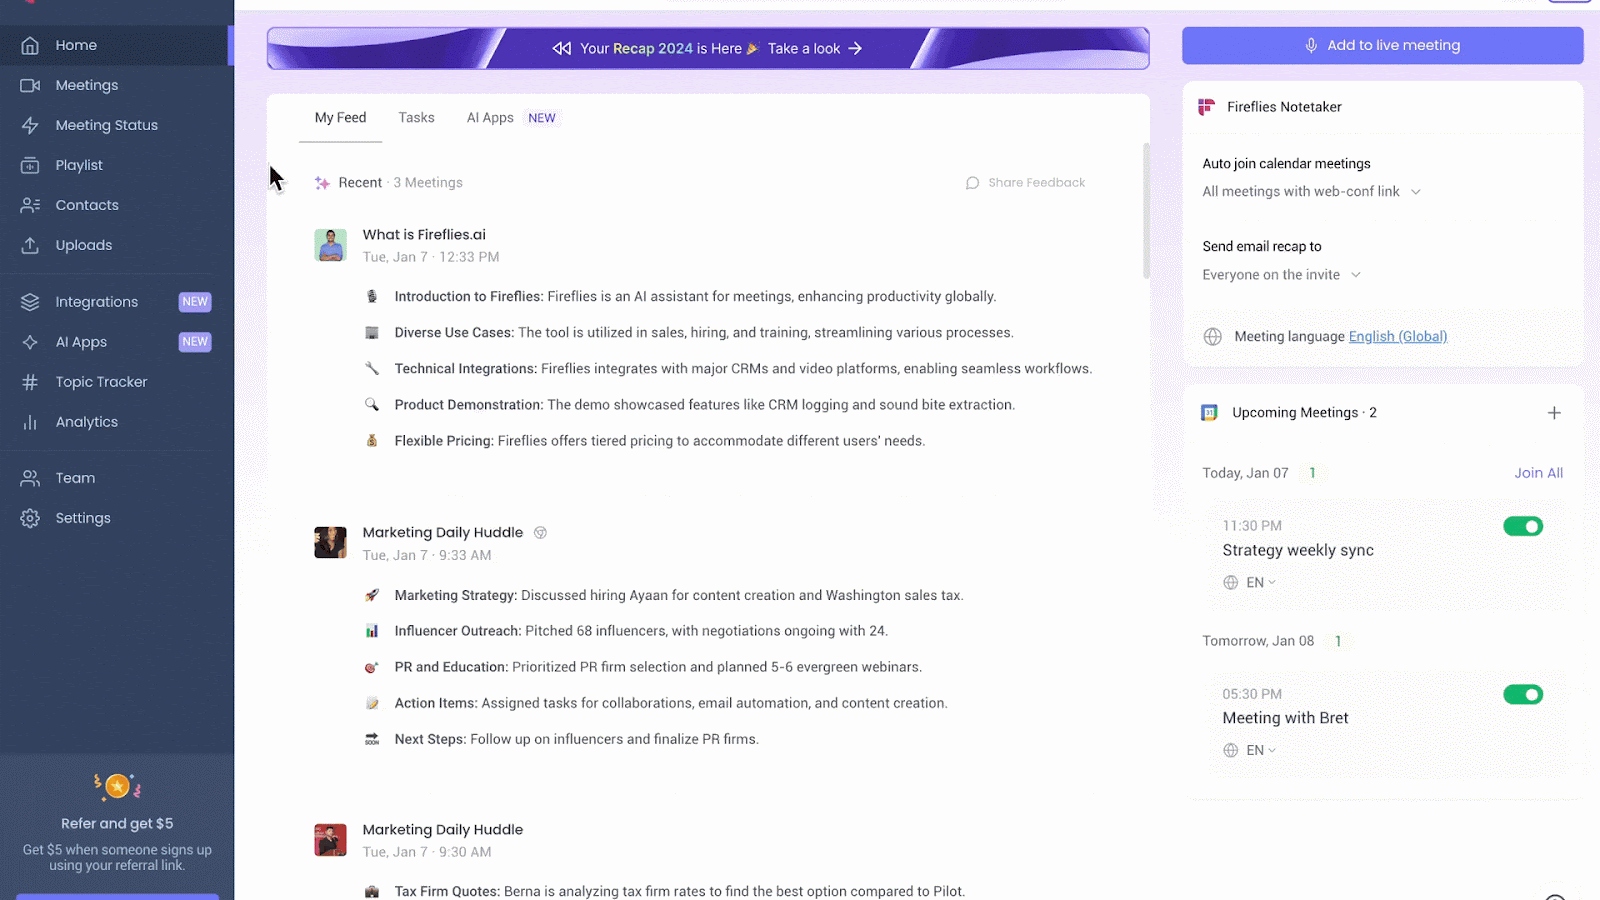Select the Fireflies Notetaker logo icon
The height and width of the screenshot is (900, 1600).
tap(1207, 107)
